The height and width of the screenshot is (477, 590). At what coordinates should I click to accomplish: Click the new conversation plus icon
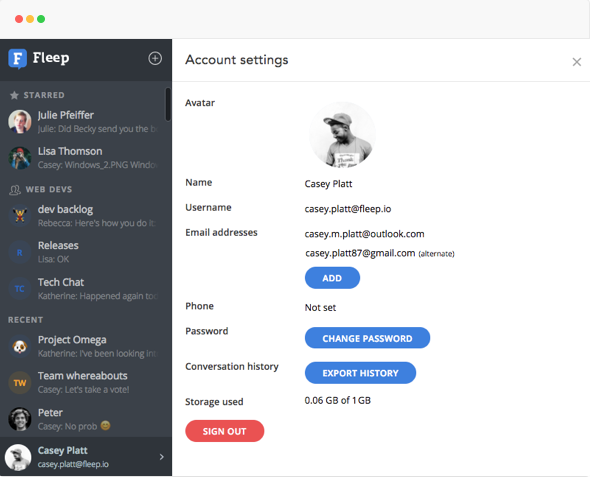click(x=155, y=58)
